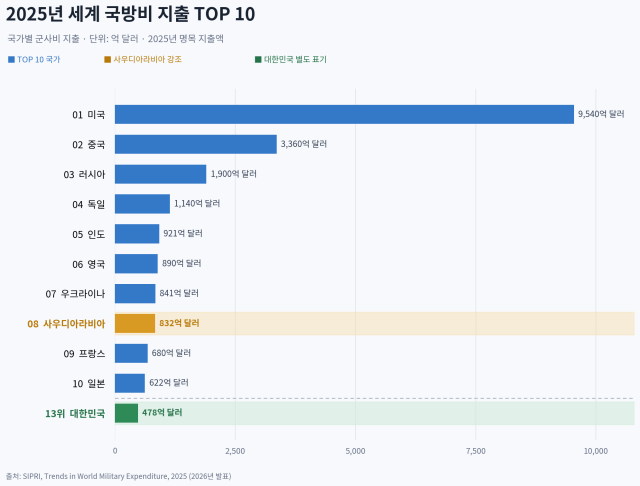Click the chart title '2025년 세계 국방비 지출 TOP 10'
The width and height of the screenshot is (640, 486).
[x=130, y=14]
